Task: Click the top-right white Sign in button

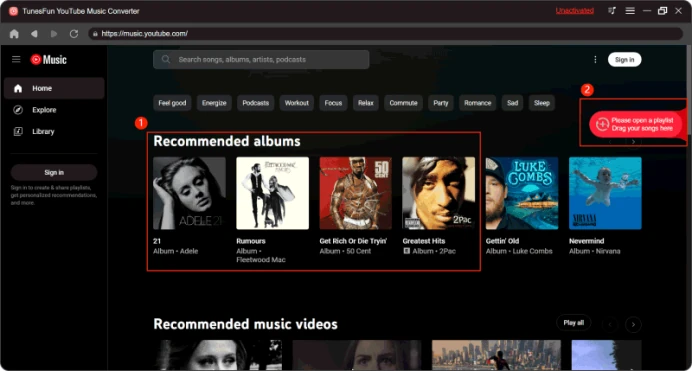Action: point(624,60)
